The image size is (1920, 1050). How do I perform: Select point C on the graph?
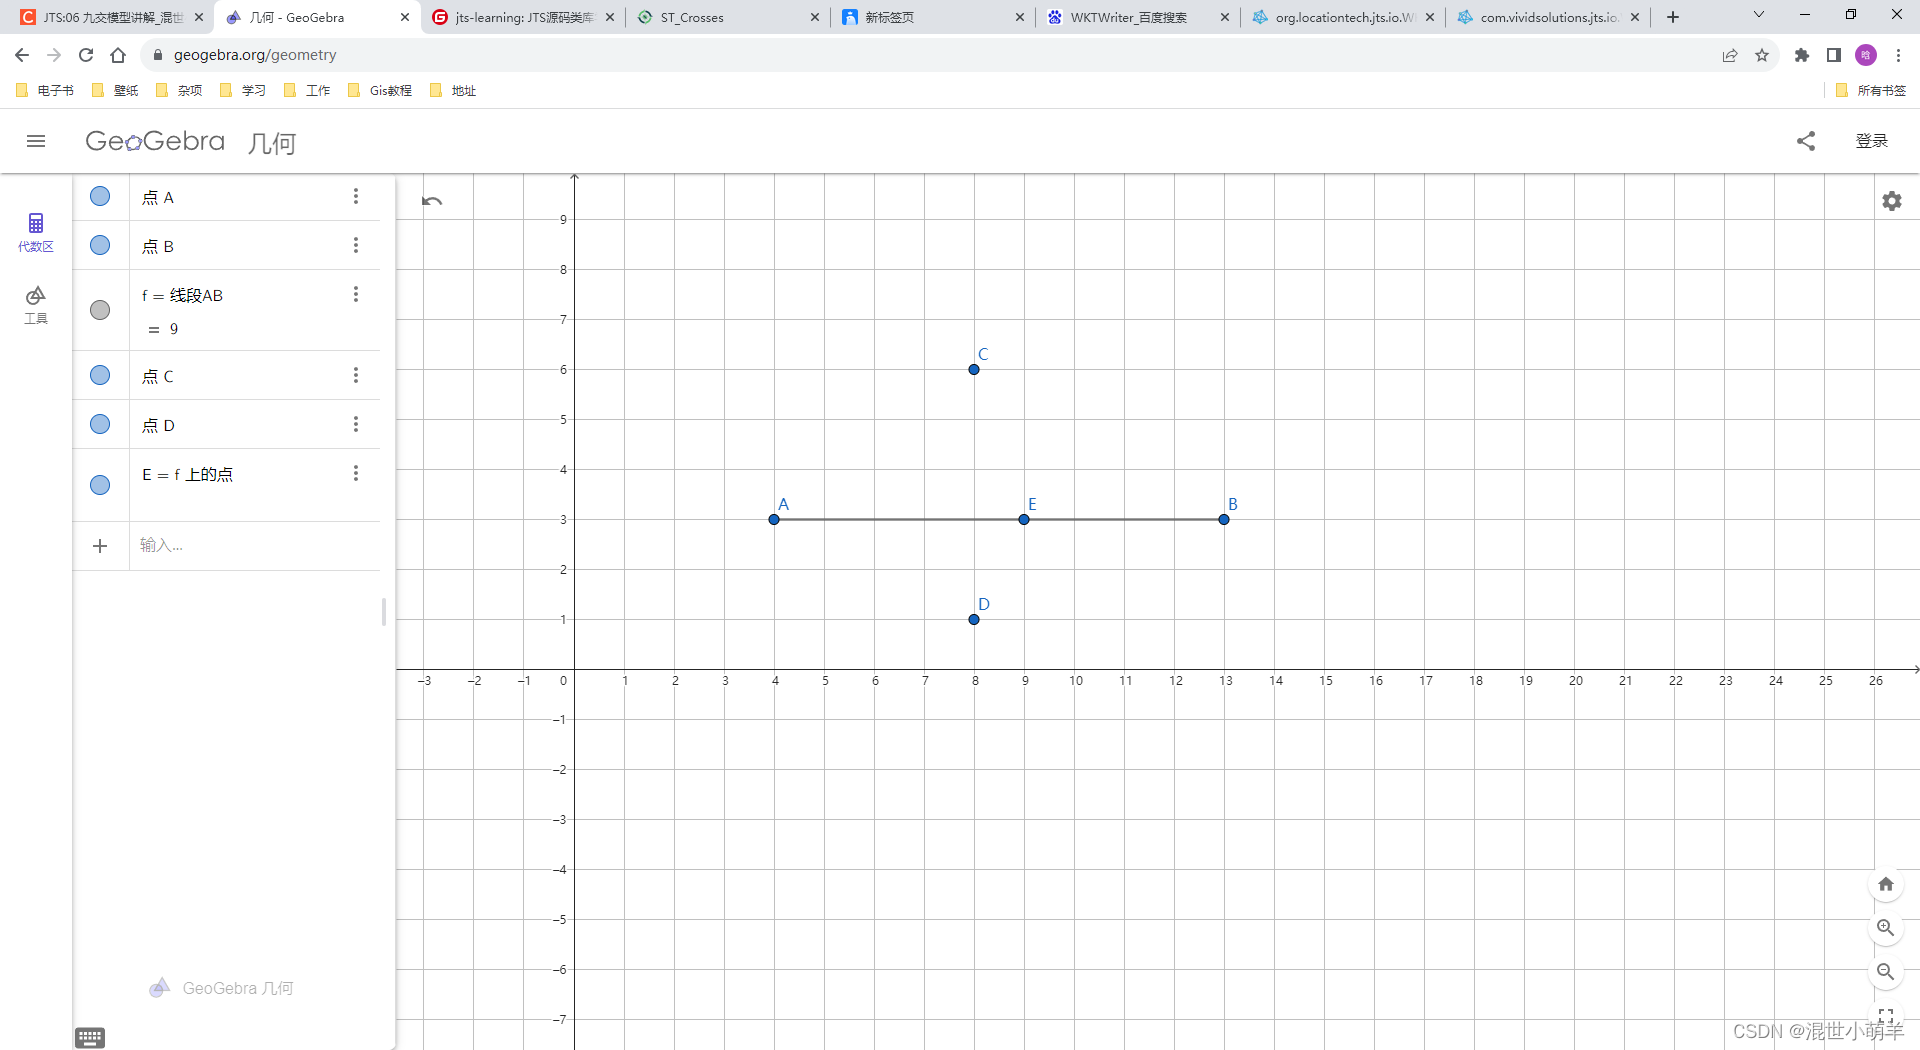(x=974, y=369)
